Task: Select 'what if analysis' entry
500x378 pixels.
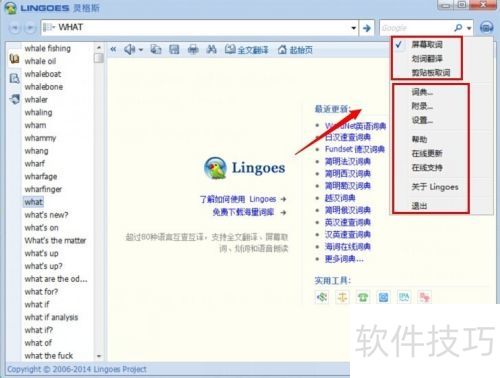Action: [x=51, y=317]
